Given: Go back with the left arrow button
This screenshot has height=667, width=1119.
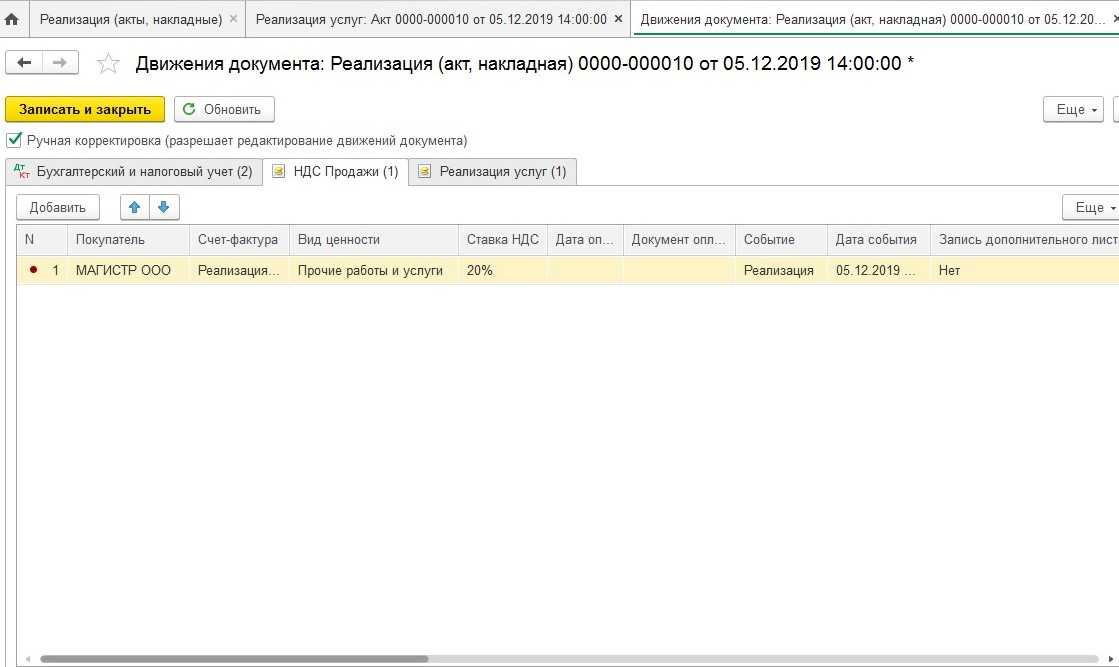Looking at the screenshot, I should click(24, 63).
